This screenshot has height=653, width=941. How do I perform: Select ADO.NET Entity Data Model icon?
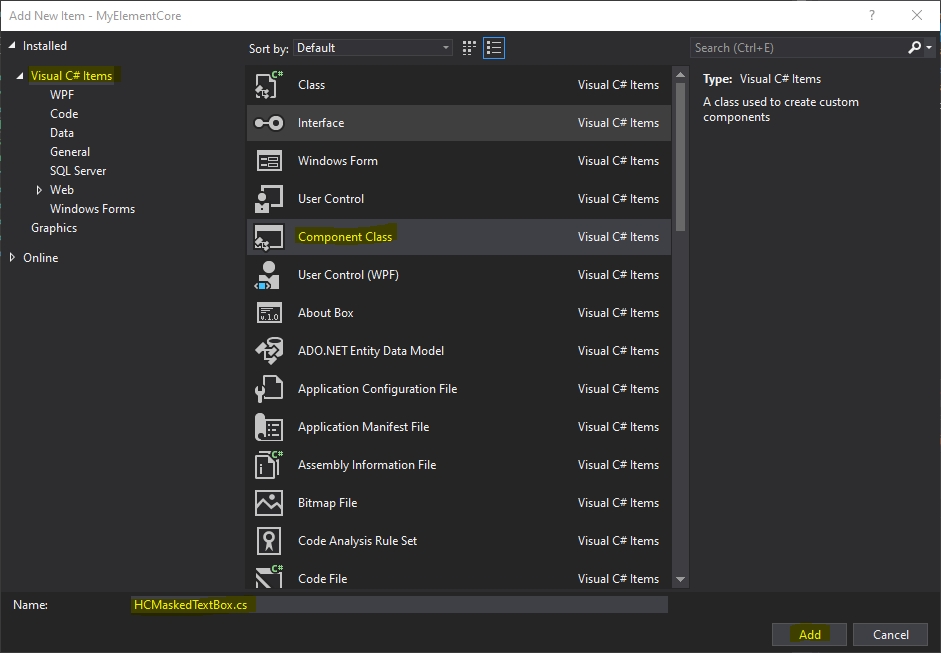(269, 351)
